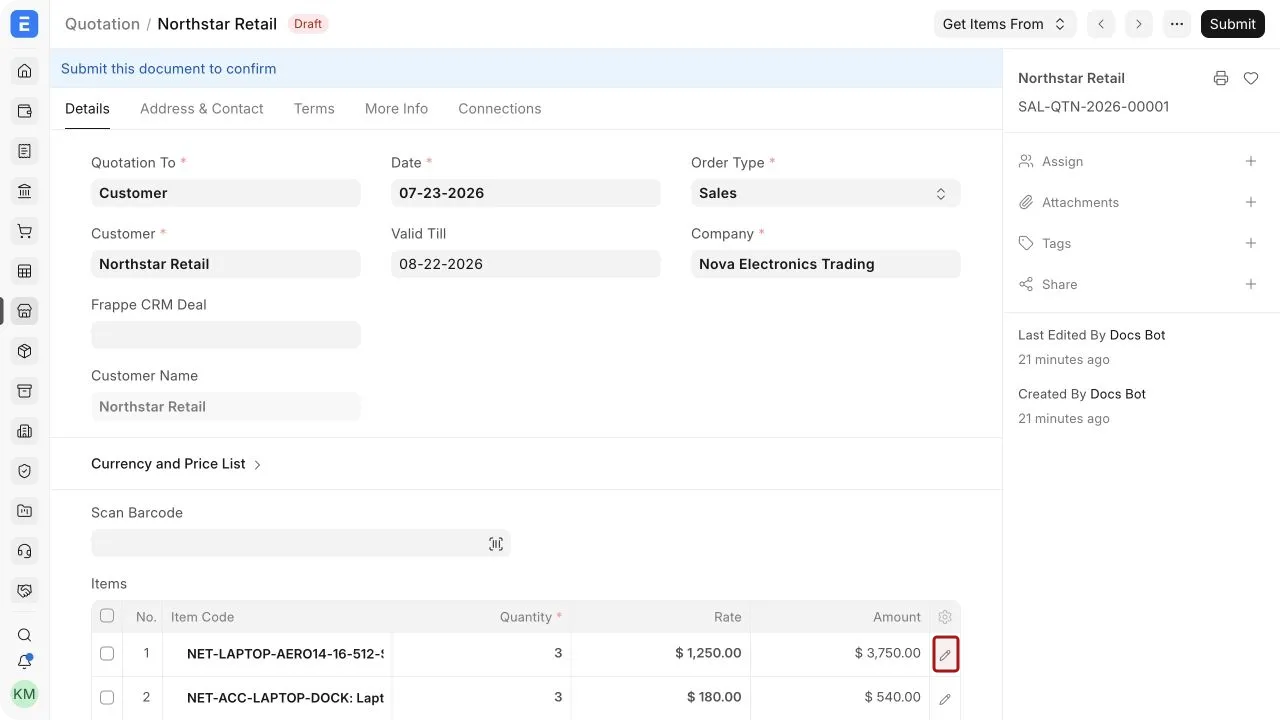Screen dimensions: 1280x720
Task: Open the wallet icon in sidebar
Action: [25, 111]
